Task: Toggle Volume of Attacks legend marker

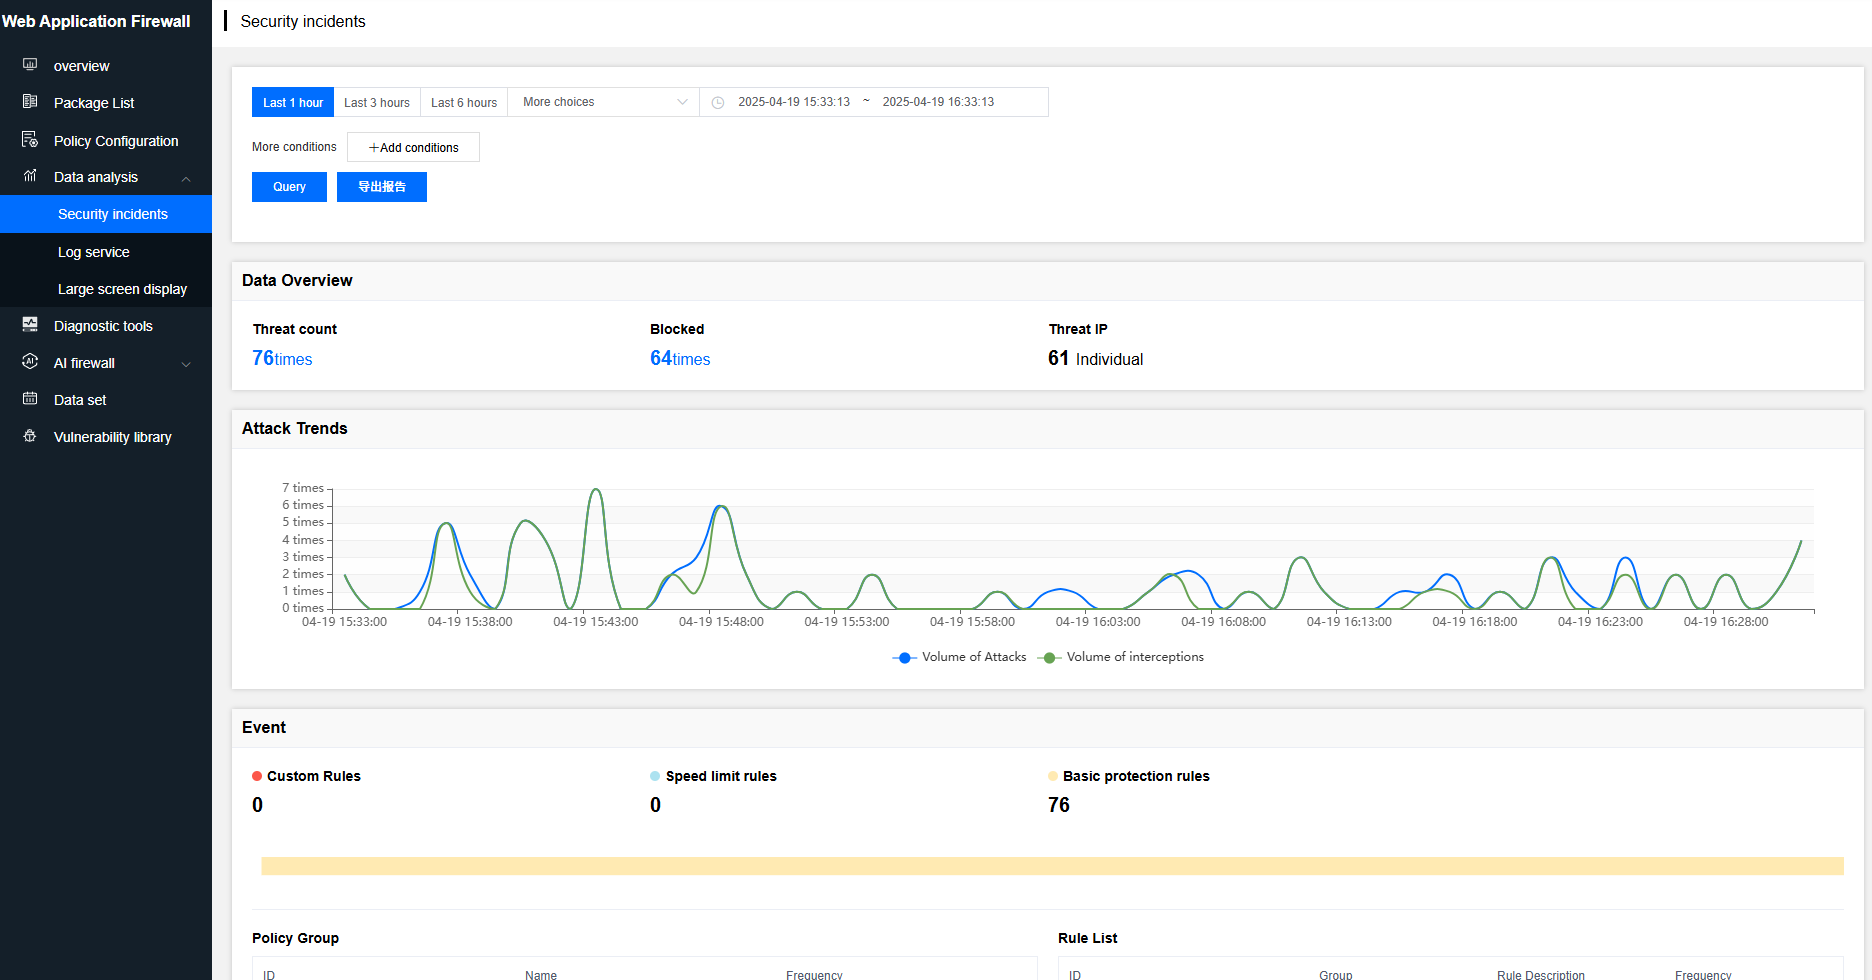Action: tap(904, 657)
